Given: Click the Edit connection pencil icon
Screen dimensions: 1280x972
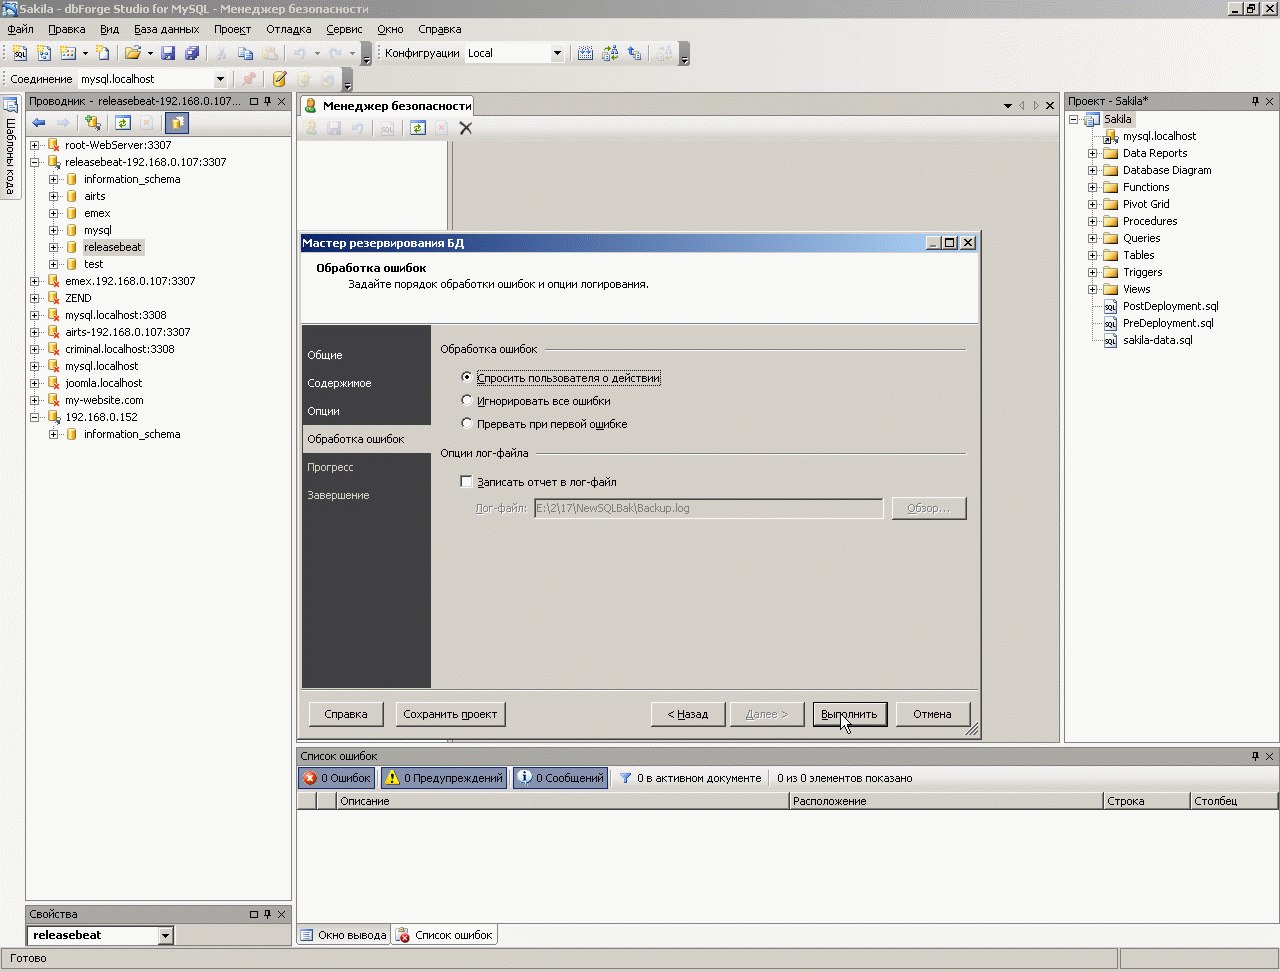Looking at the screenshot, I should pos(279,79).
